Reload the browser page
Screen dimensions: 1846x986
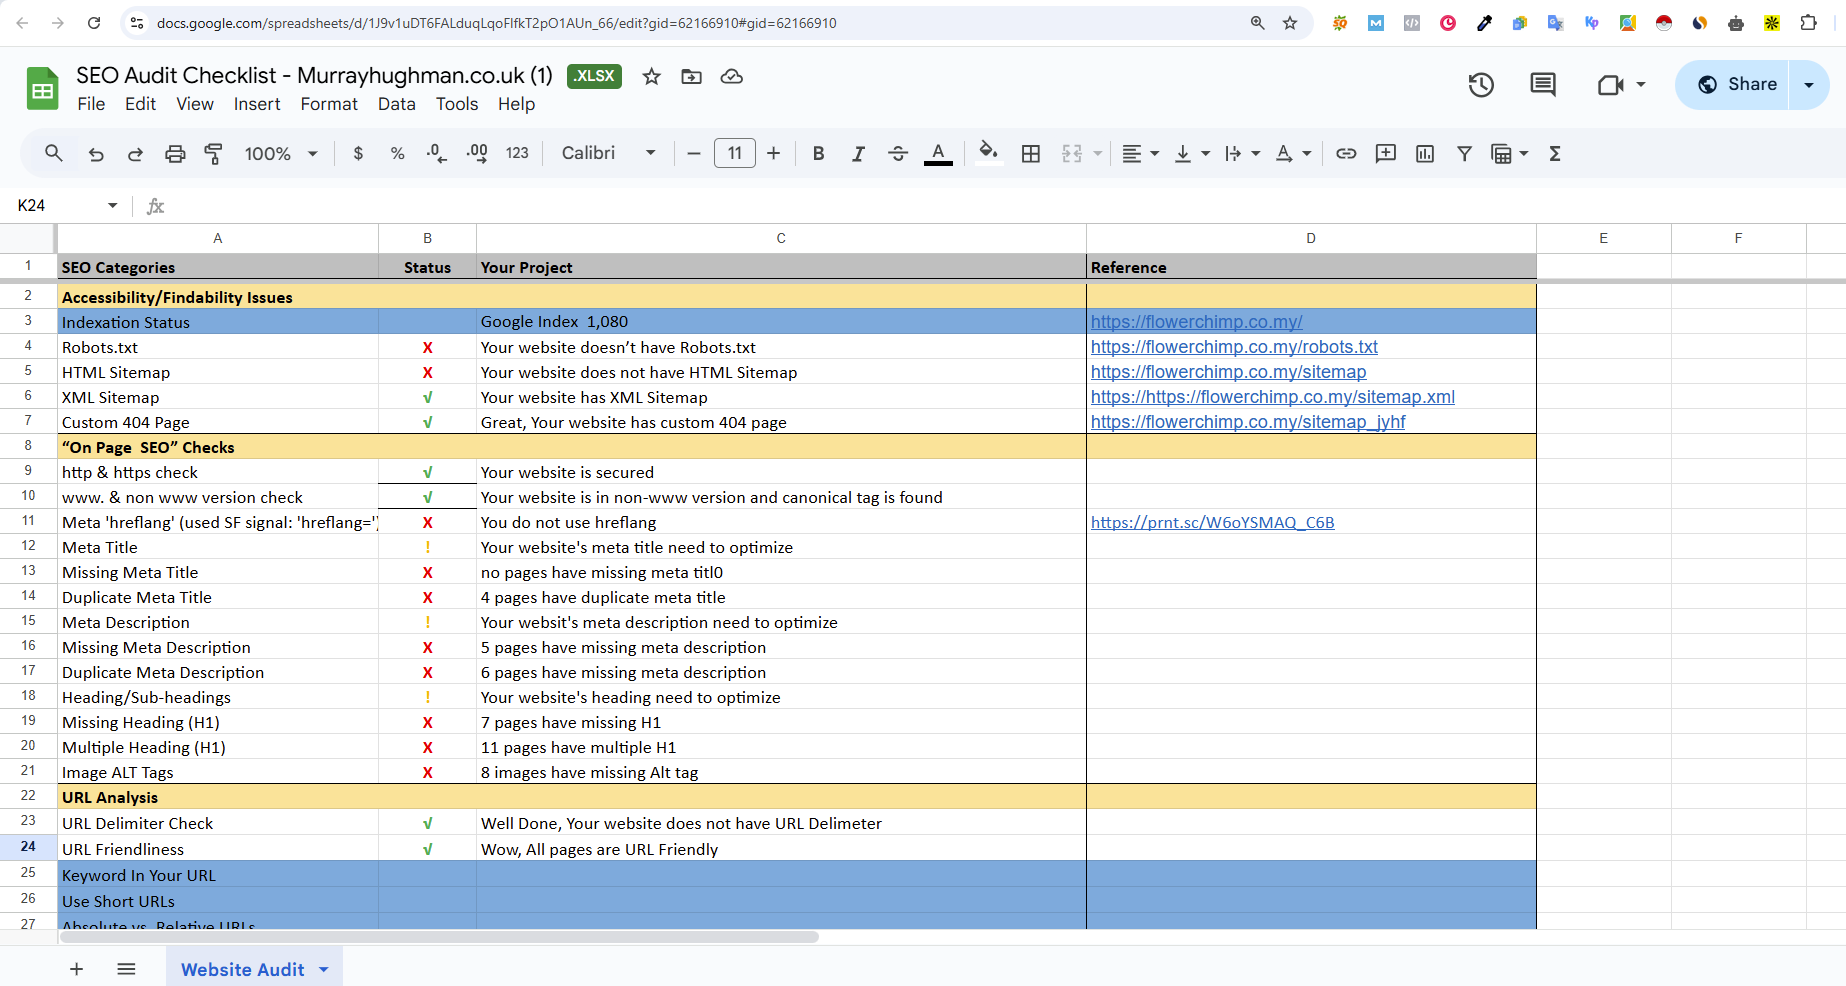(x=94, y=23)
